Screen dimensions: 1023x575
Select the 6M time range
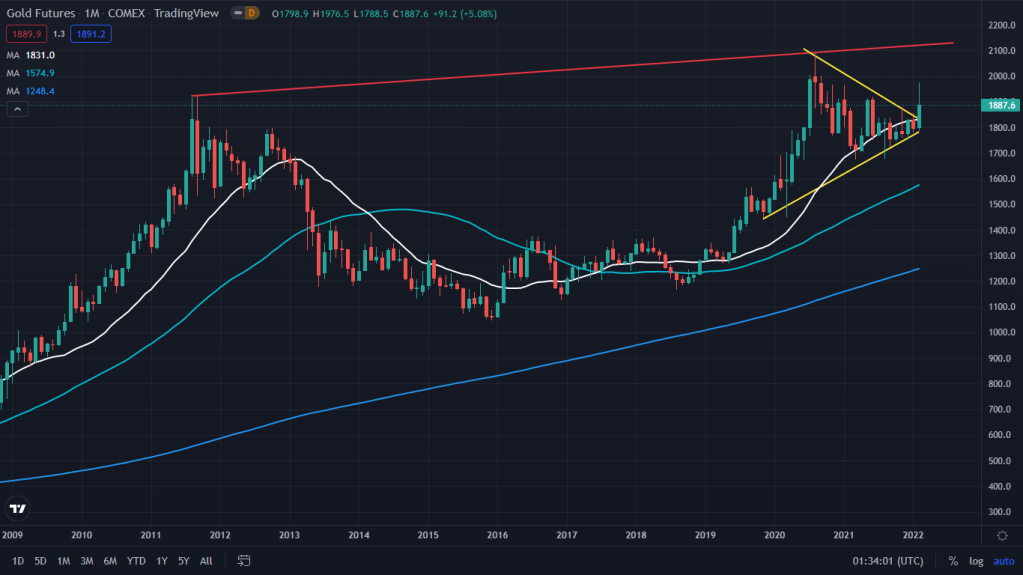111,561
